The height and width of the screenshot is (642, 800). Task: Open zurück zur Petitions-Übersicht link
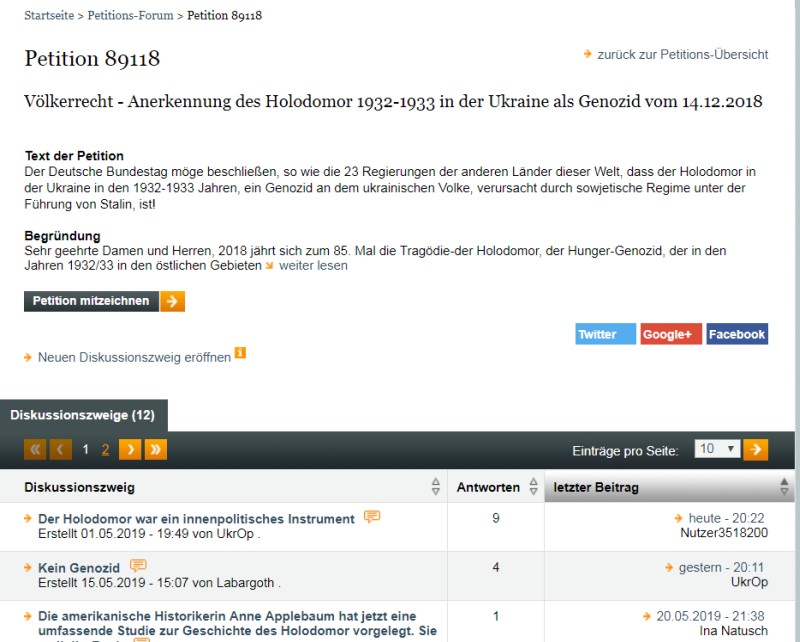(x=682, y=54)
